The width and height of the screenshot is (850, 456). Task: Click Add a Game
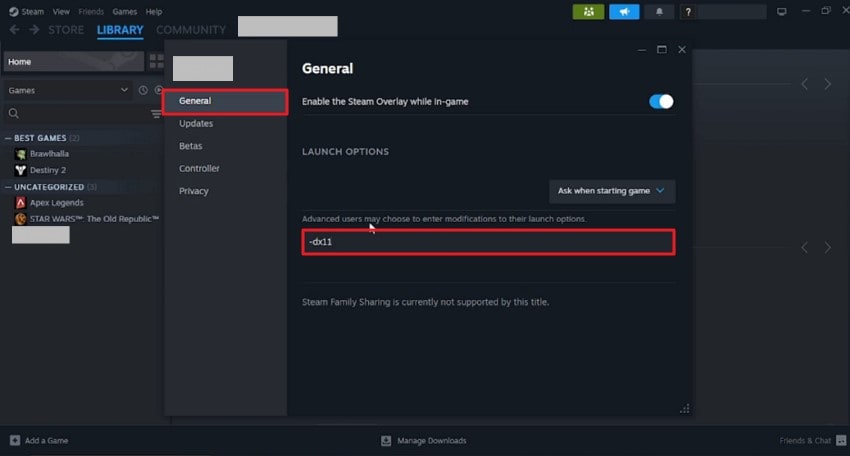(47, 441)
